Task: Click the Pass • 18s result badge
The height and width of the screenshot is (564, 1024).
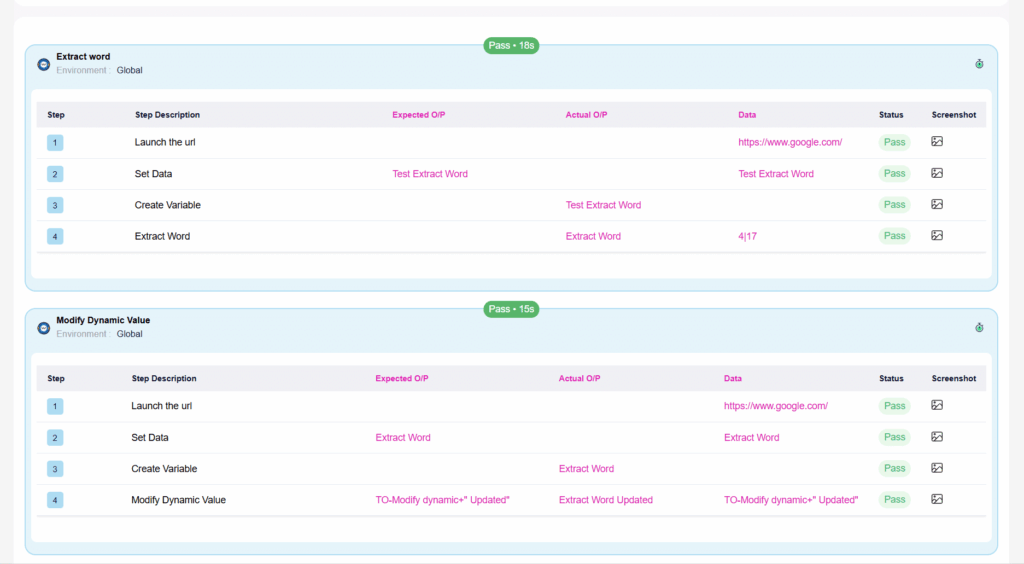Action: point(511,45)
